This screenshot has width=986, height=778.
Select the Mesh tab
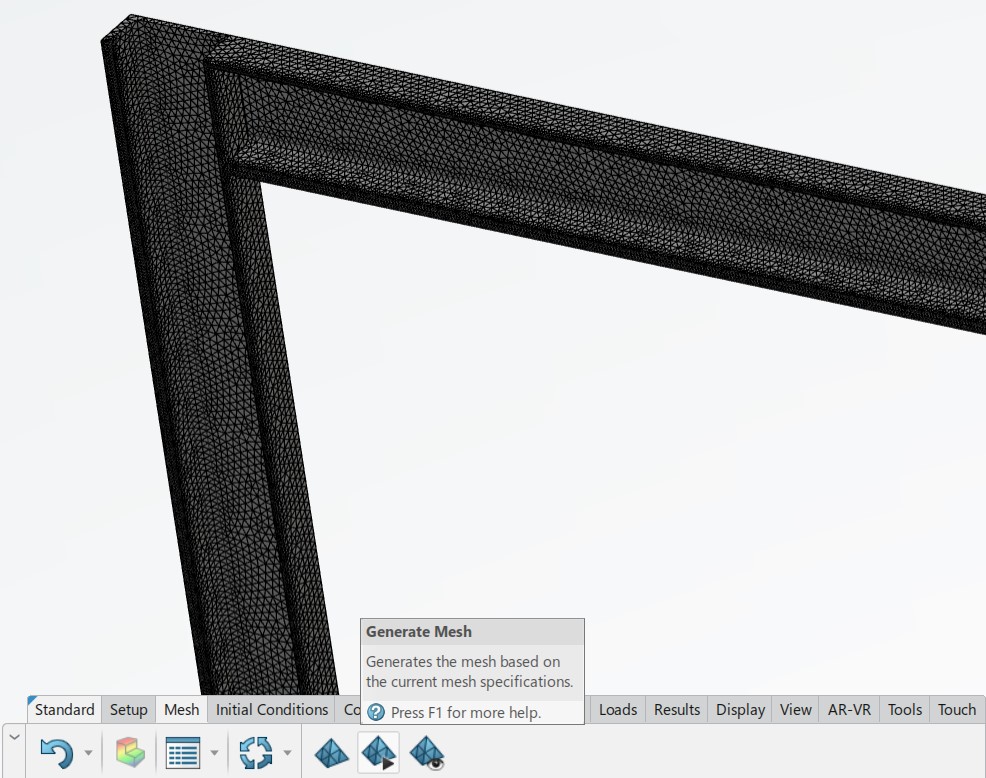coord(180,710)
